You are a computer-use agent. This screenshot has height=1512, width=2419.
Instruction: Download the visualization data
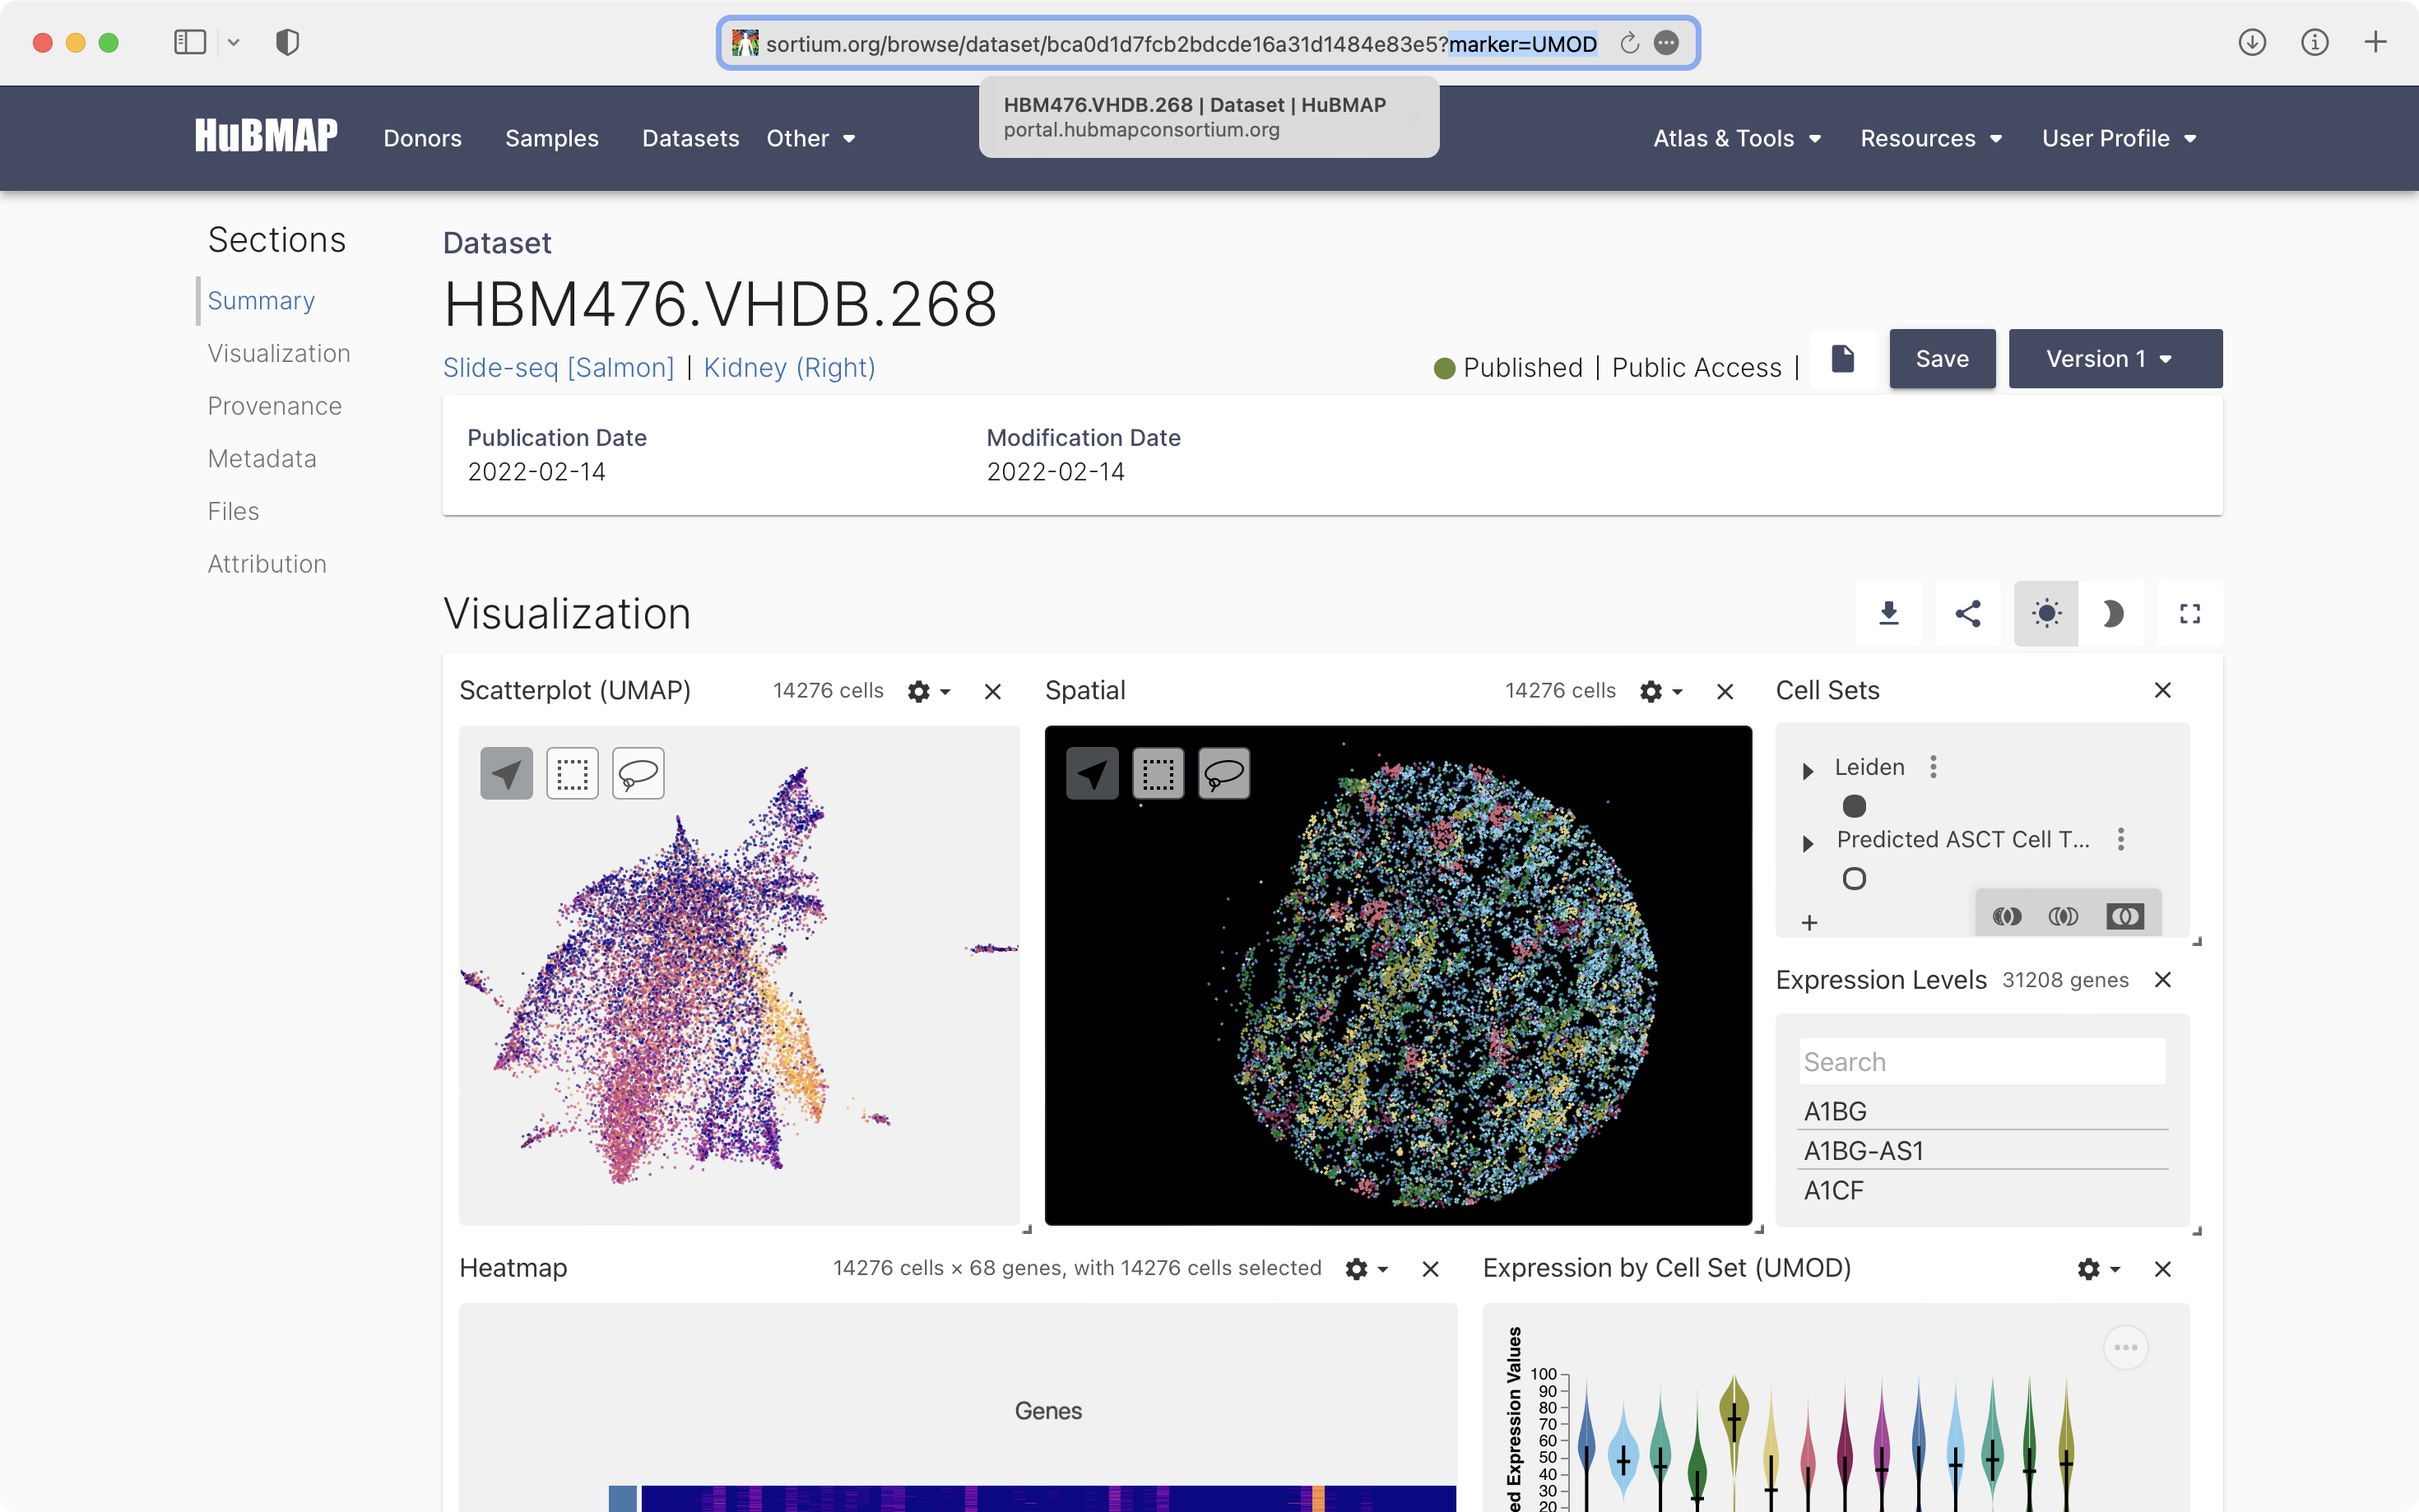point(1888,613)
